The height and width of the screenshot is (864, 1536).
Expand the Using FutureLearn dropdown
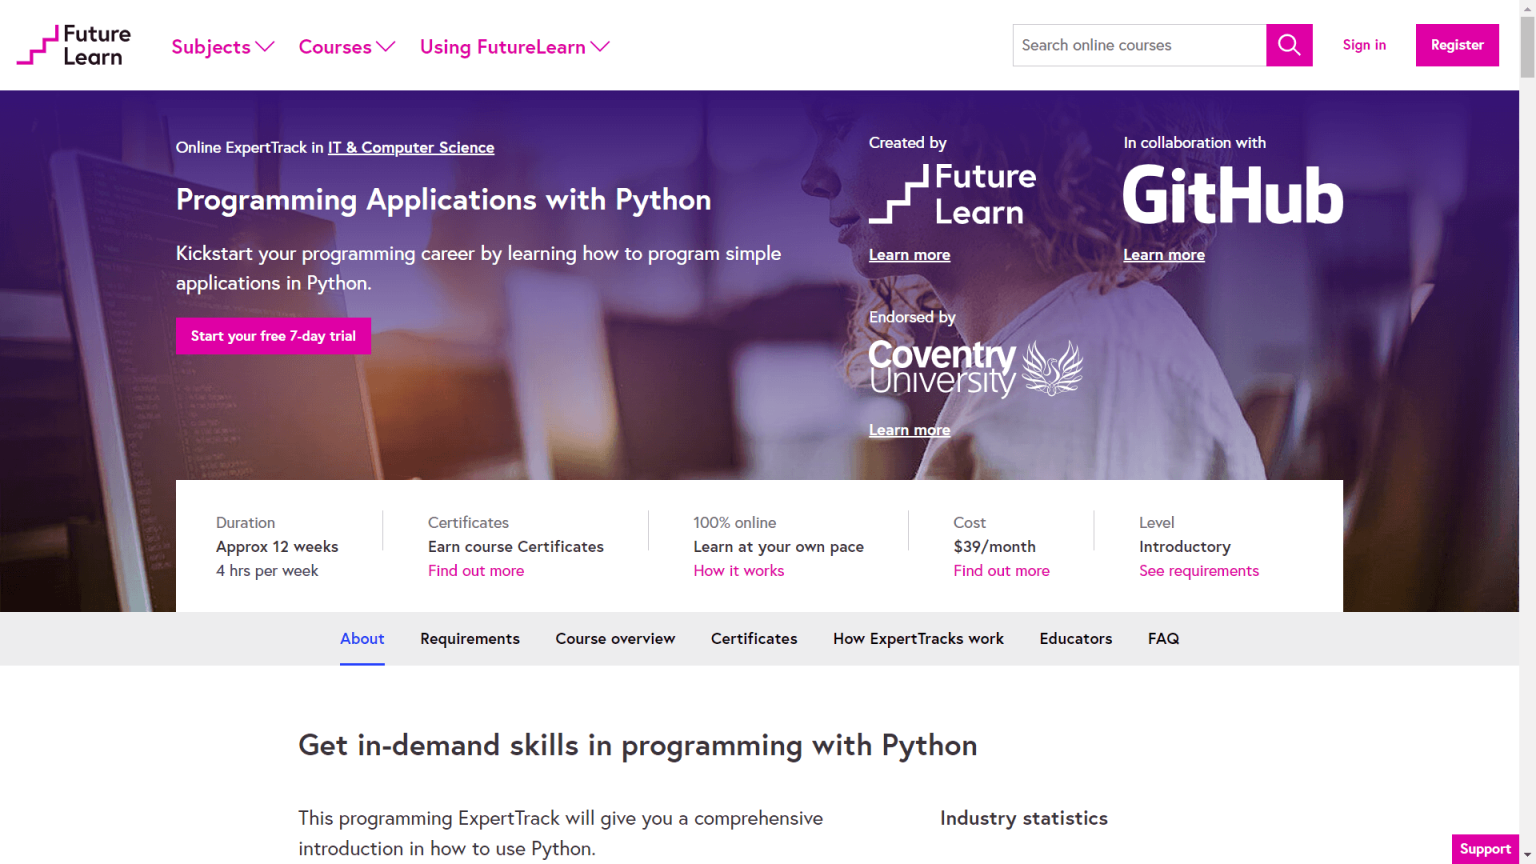(x=513, y=46)
